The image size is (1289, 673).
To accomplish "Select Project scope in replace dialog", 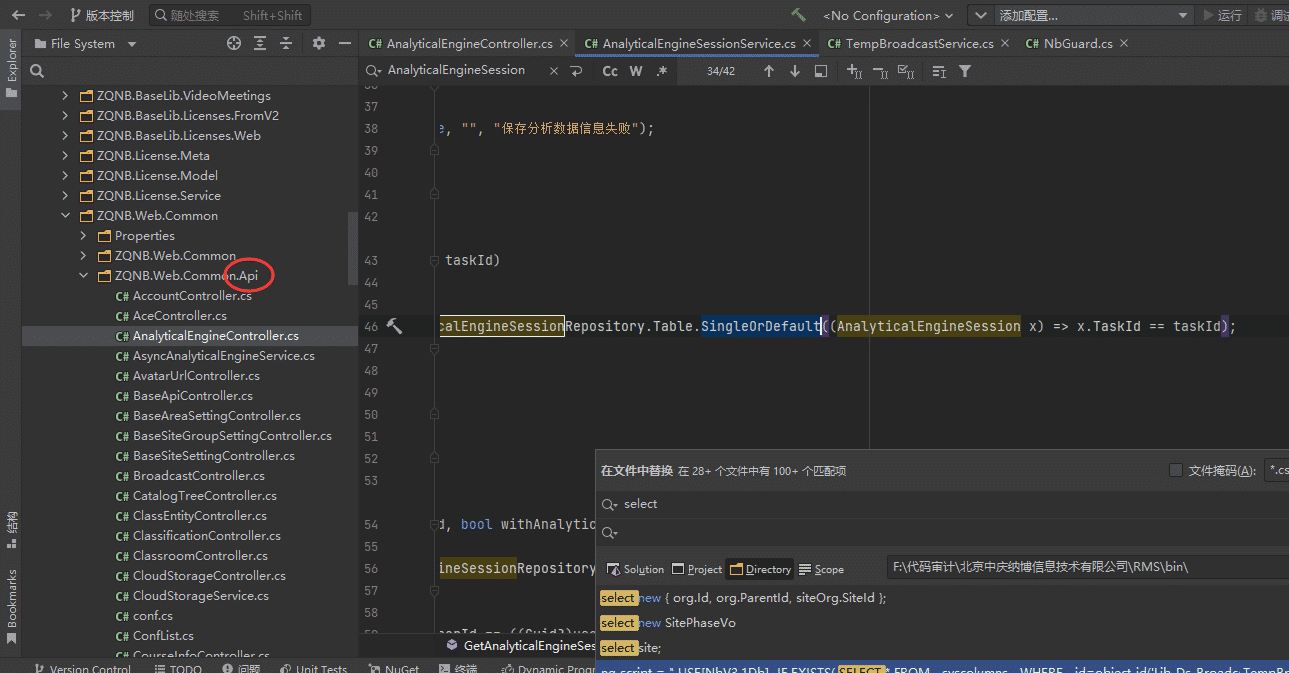I will (697, 569).
